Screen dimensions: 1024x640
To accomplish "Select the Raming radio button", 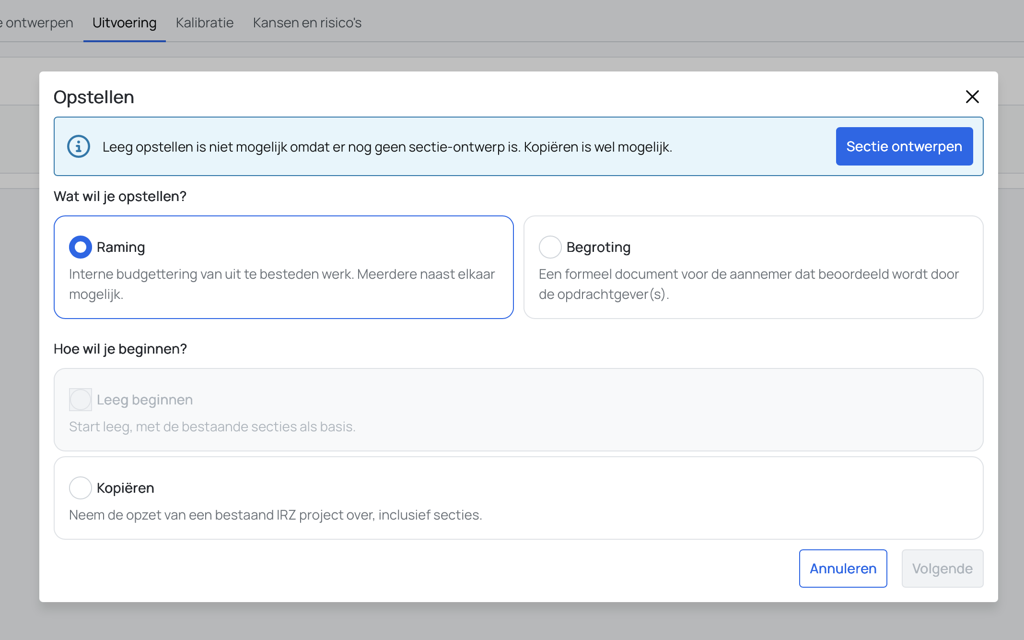I will [x=80, y=247].
